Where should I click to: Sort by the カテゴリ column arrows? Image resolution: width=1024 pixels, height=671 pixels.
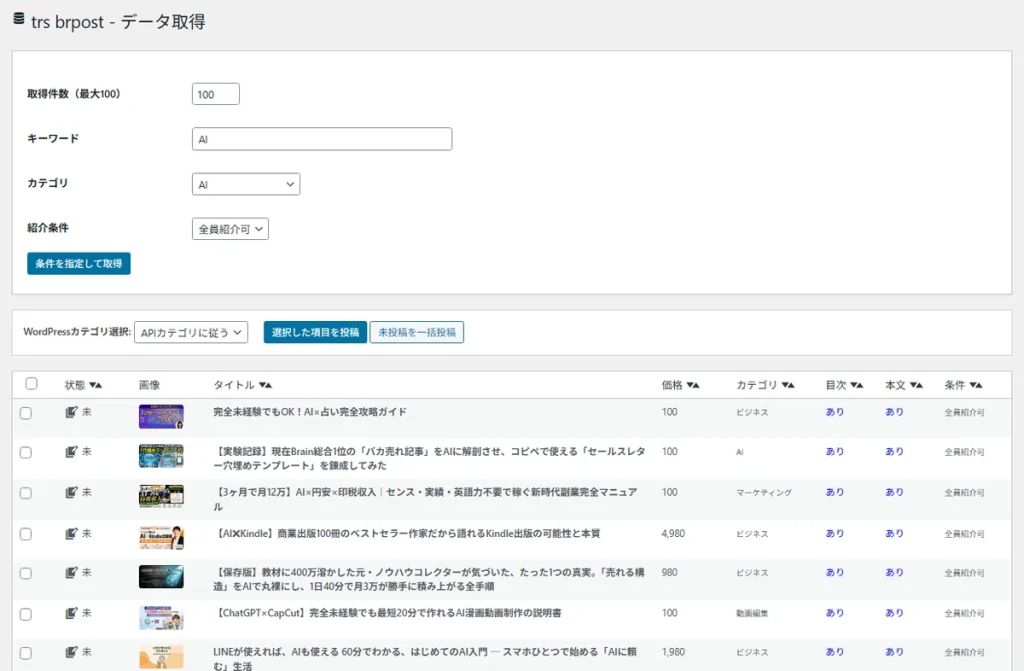[x=788, y=385]
